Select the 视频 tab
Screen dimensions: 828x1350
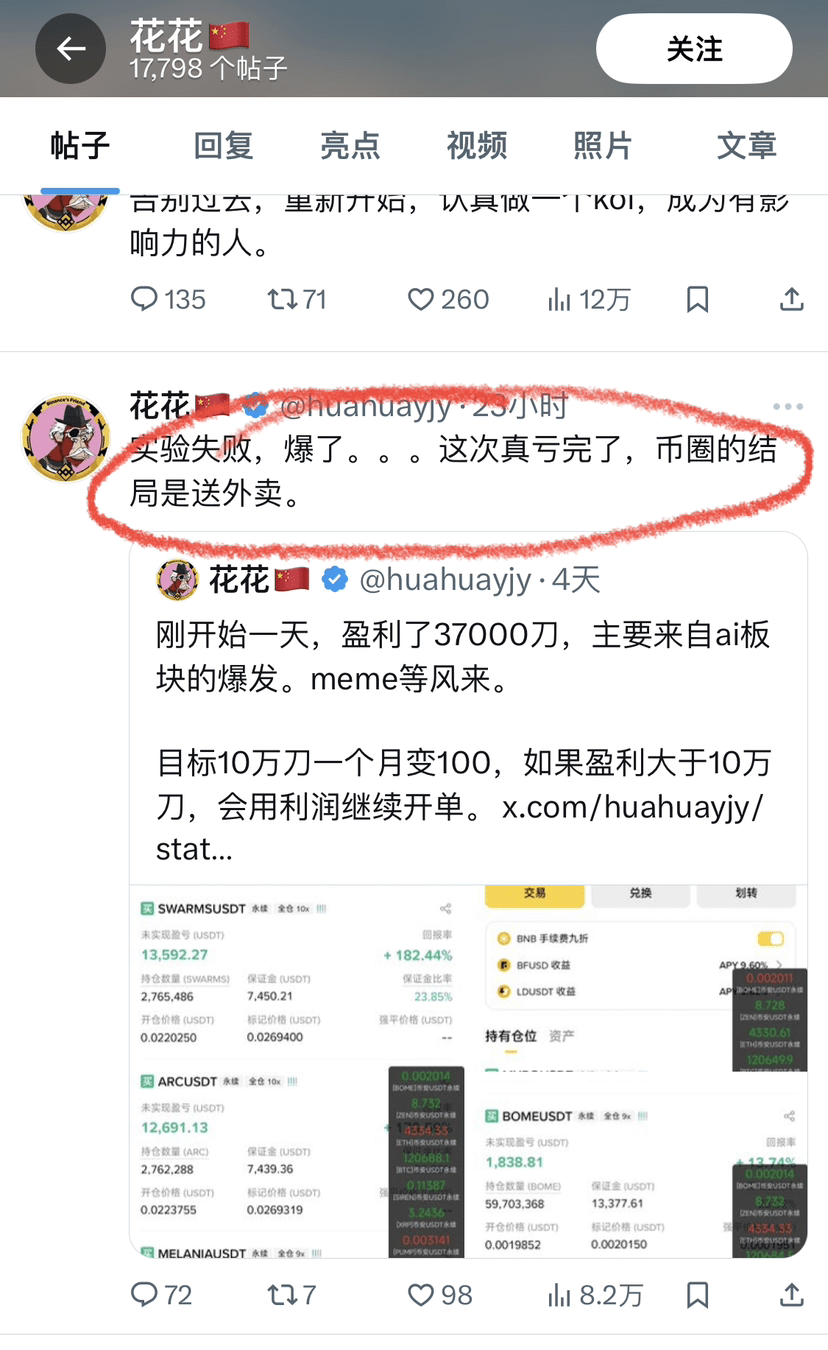(477, 145)
